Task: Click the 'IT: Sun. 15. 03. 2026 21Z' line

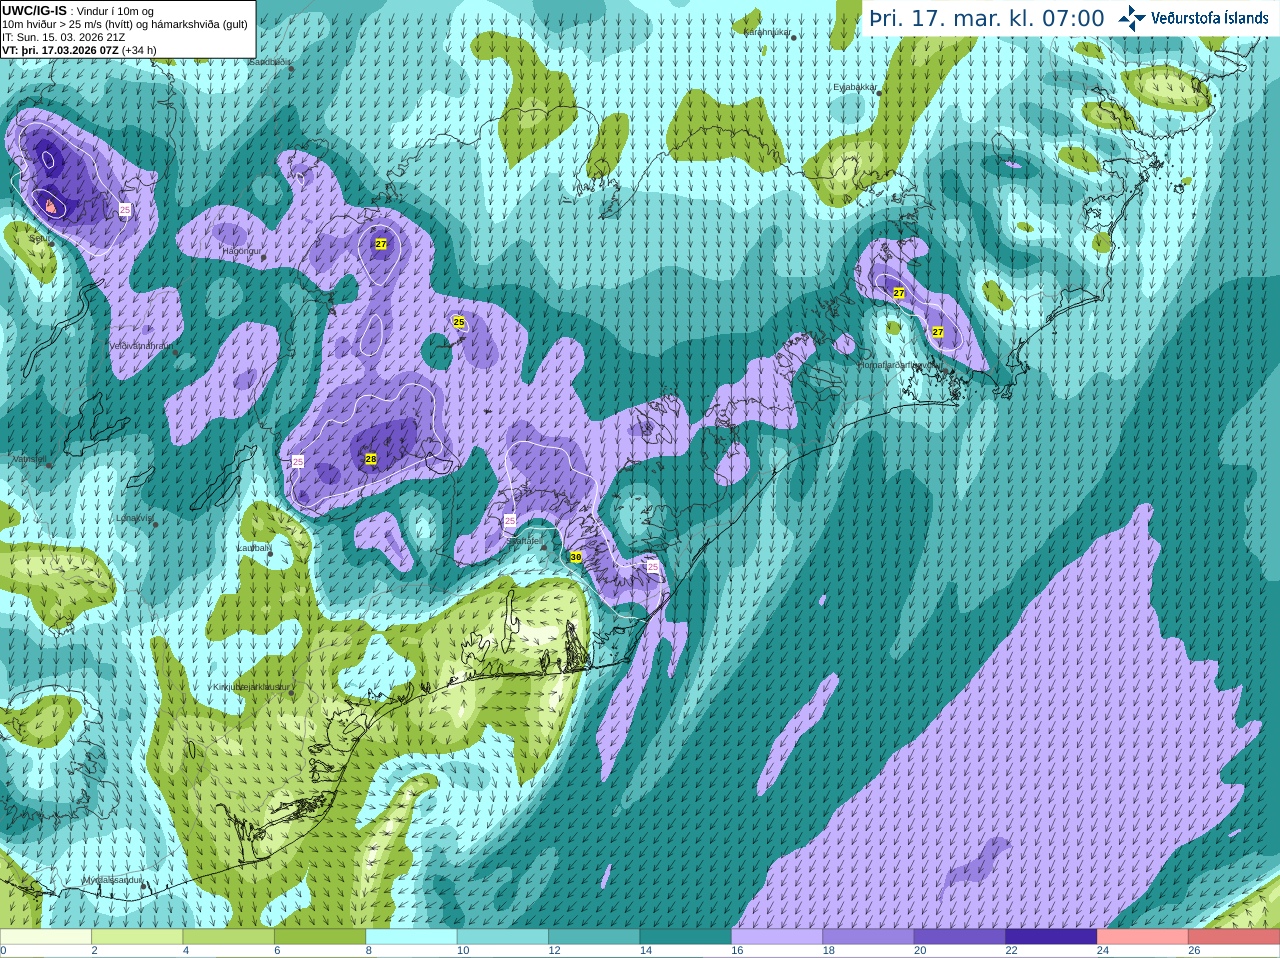Action: click(x=63, y=37)
